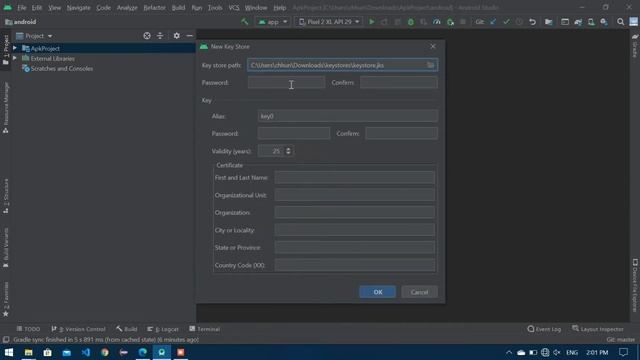Select Scratches and Consoles in tree
The image size is (640, 360).
click(x=62, y=69)
